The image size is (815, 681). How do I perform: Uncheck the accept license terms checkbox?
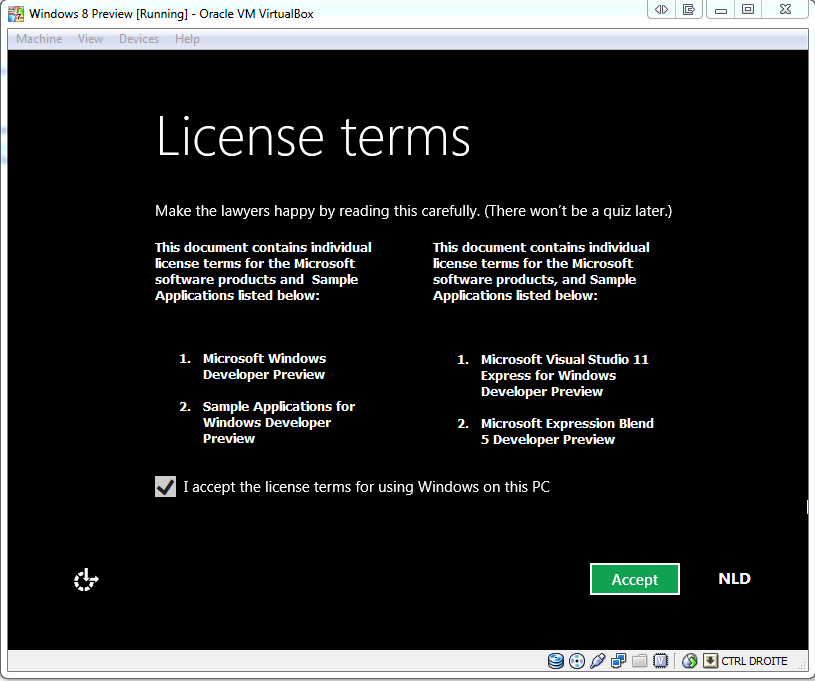click(x=165, y=487)
